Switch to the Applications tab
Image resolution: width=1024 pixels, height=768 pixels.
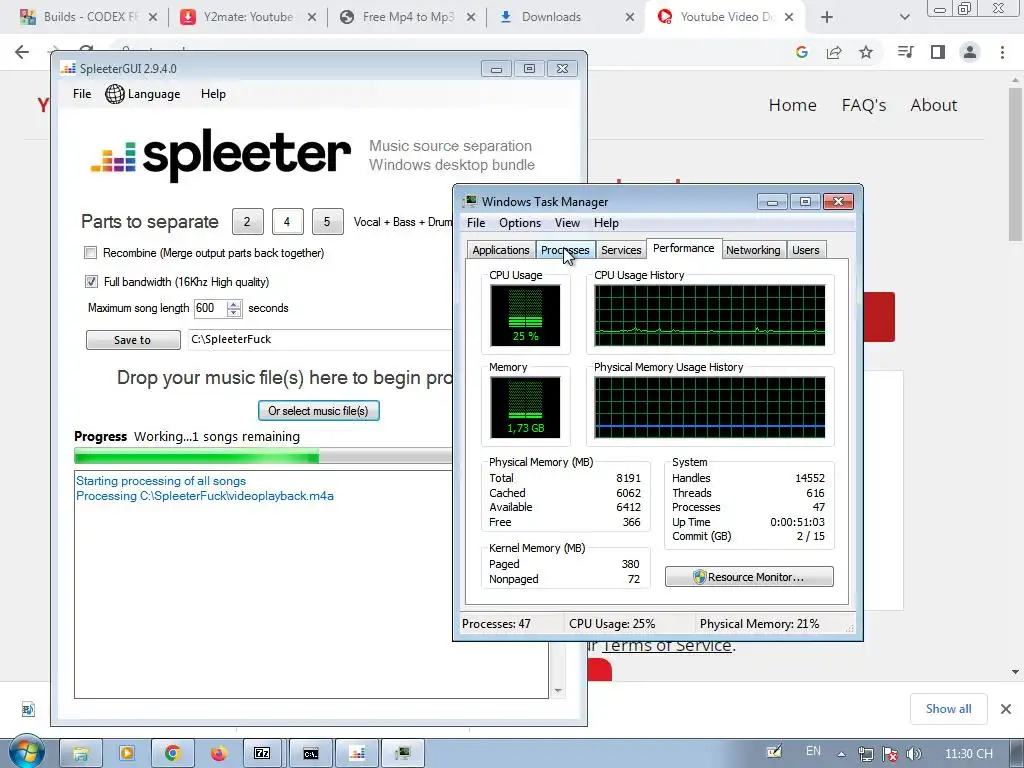[x=500, y=250]
